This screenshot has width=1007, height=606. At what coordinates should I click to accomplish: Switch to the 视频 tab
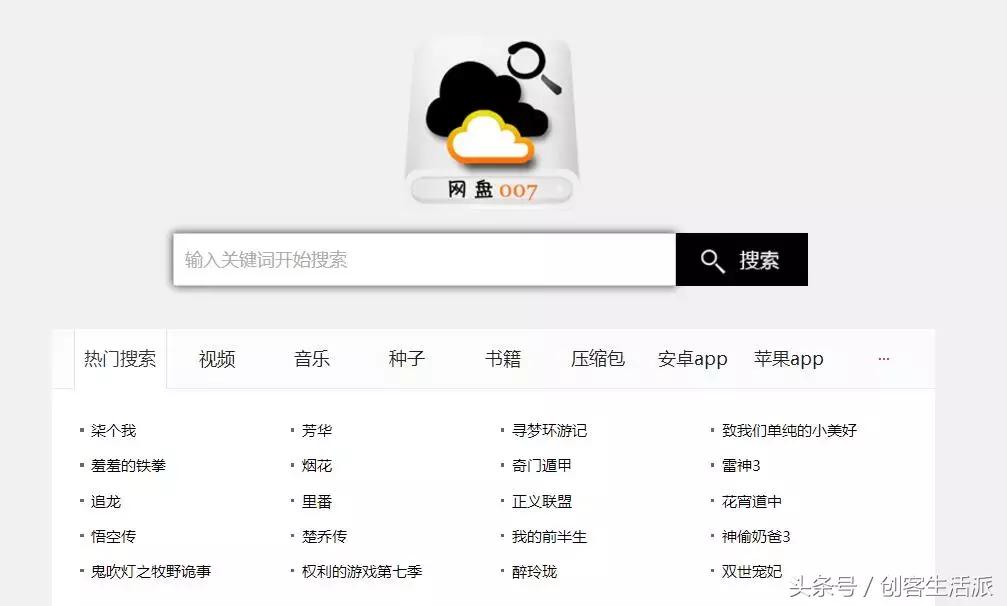[x=215, y=358]
